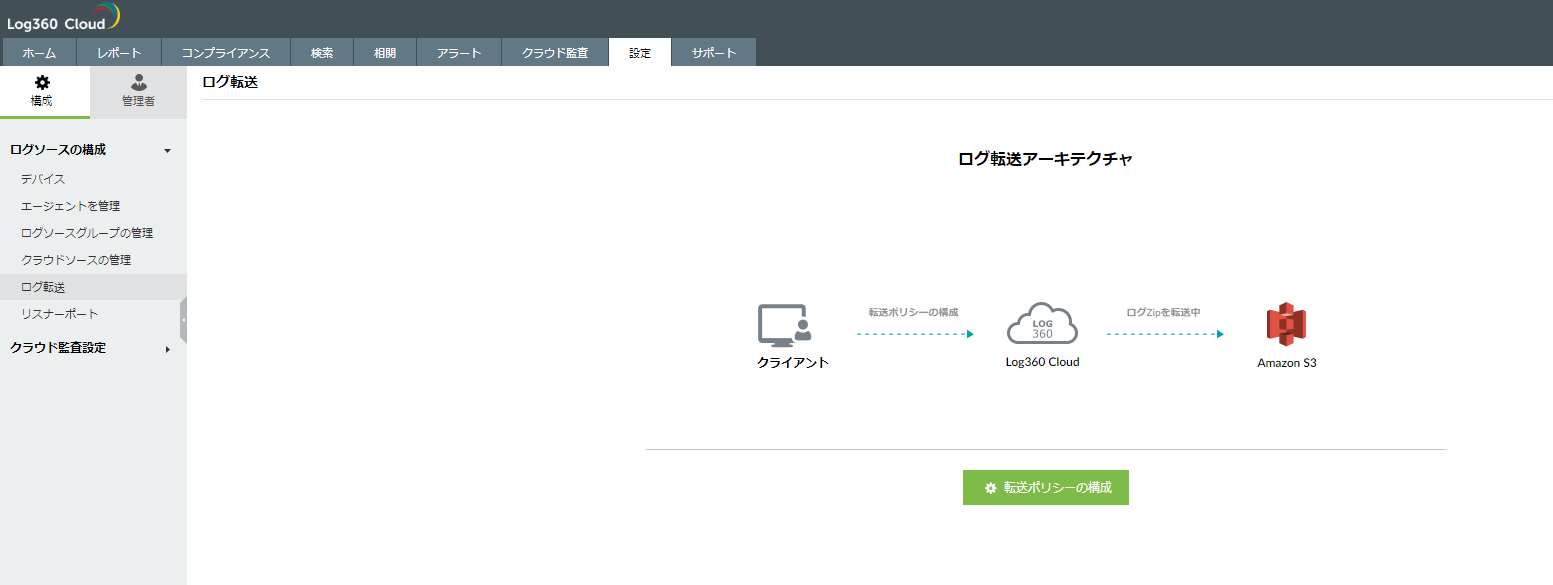Click the 転送ポリシーの構成 button
Viewport: 1553px width, 585px height.
point(1046,487)
